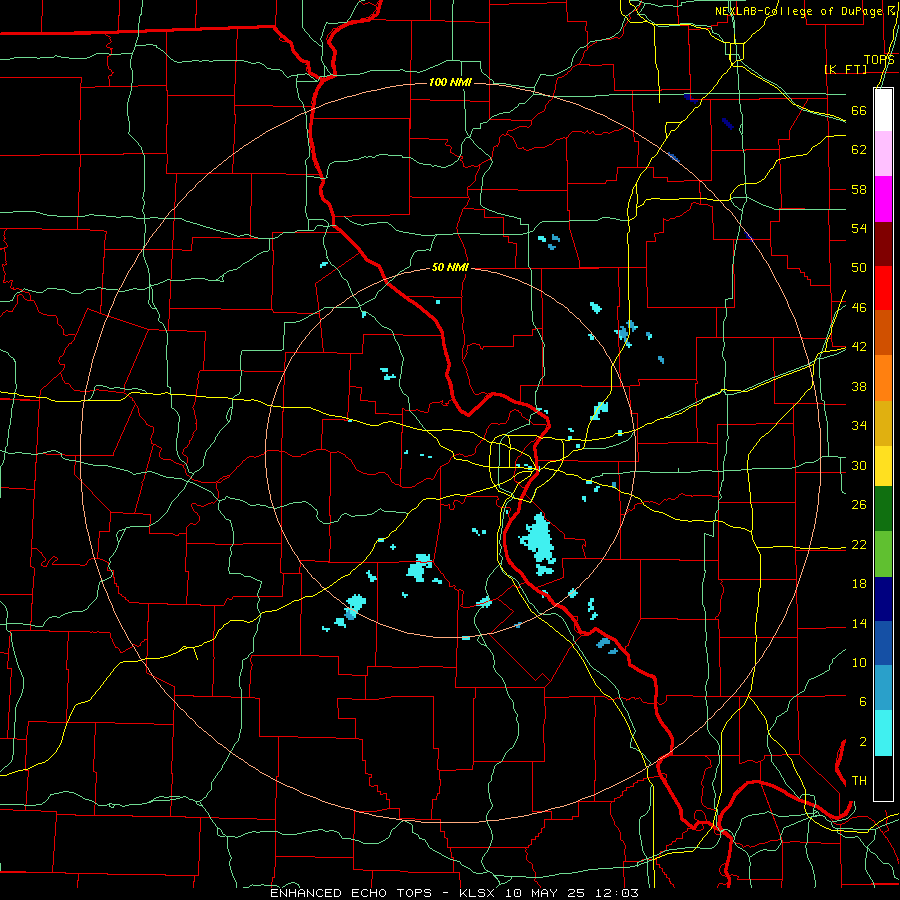Click the '22' legend value
This screenshot has height=900, width=900.
click(x=859, y=544)
